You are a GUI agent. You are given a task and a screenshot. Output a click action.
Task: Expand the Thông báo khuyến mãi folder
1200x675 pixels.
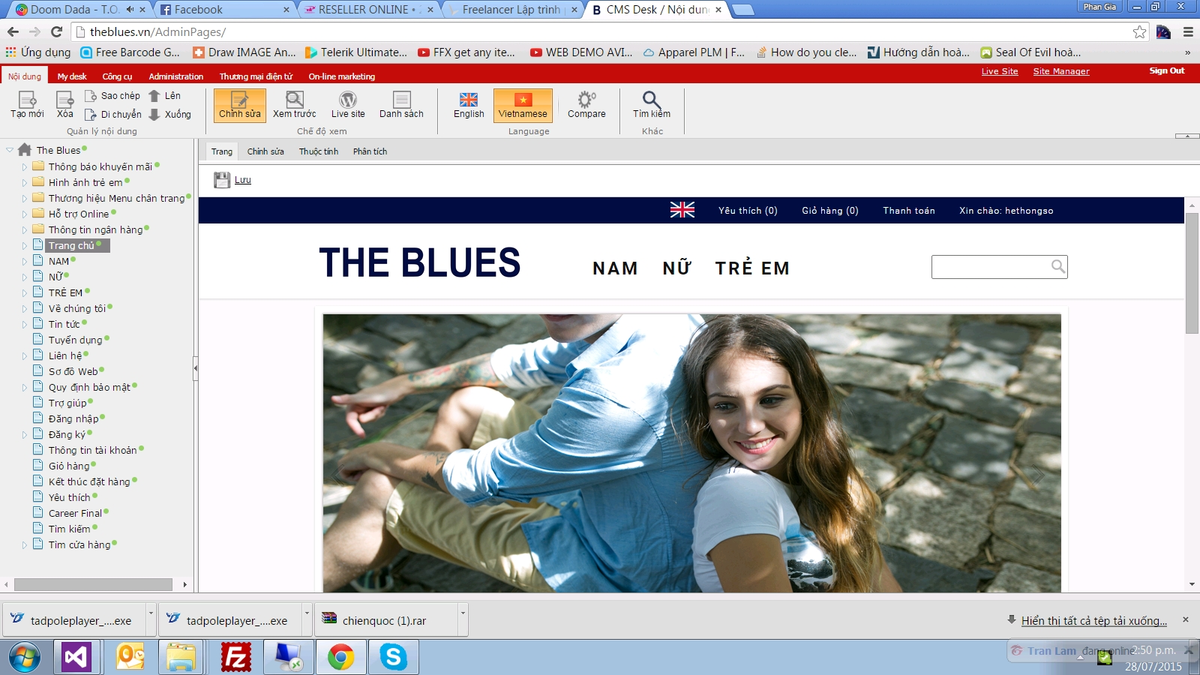click(25, 167)
